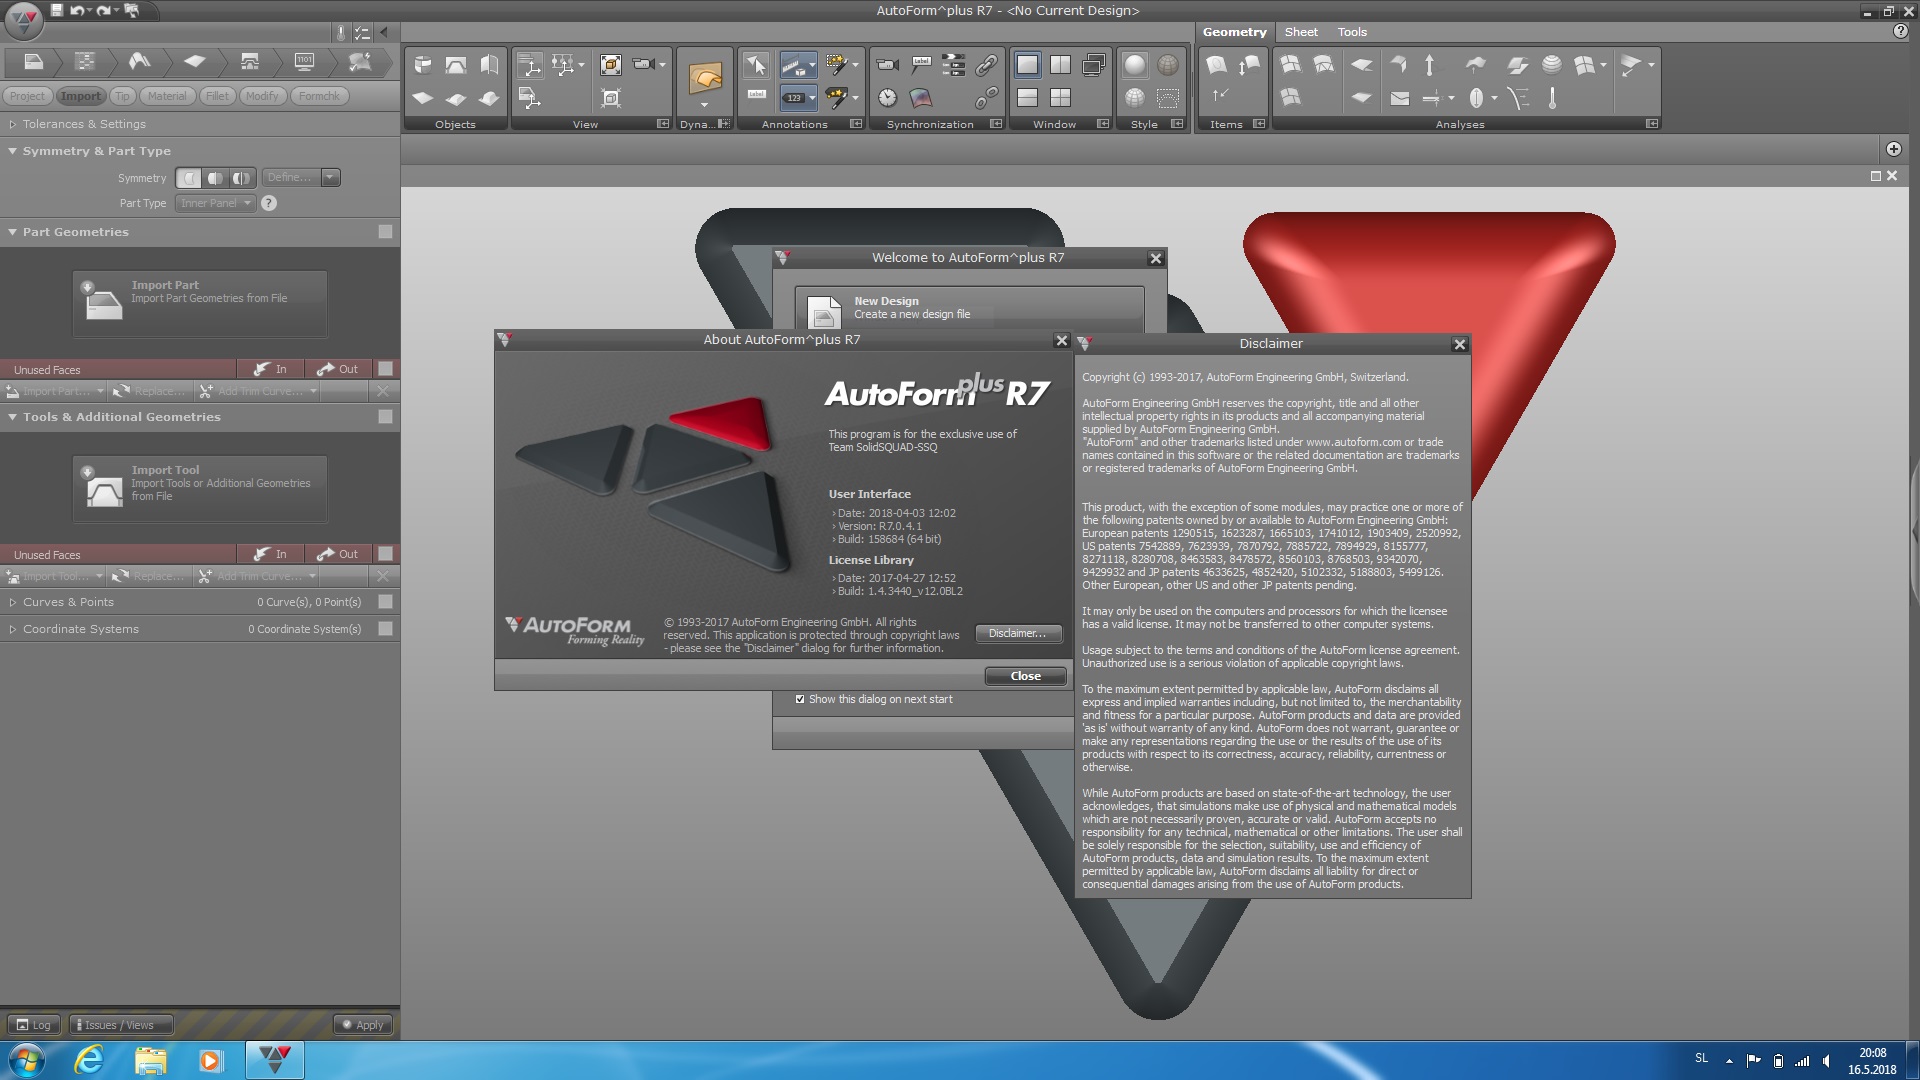The height and width of the screenshot is (1080, 1920).
Task: Open the Blank stage icon
Action: 194,62
